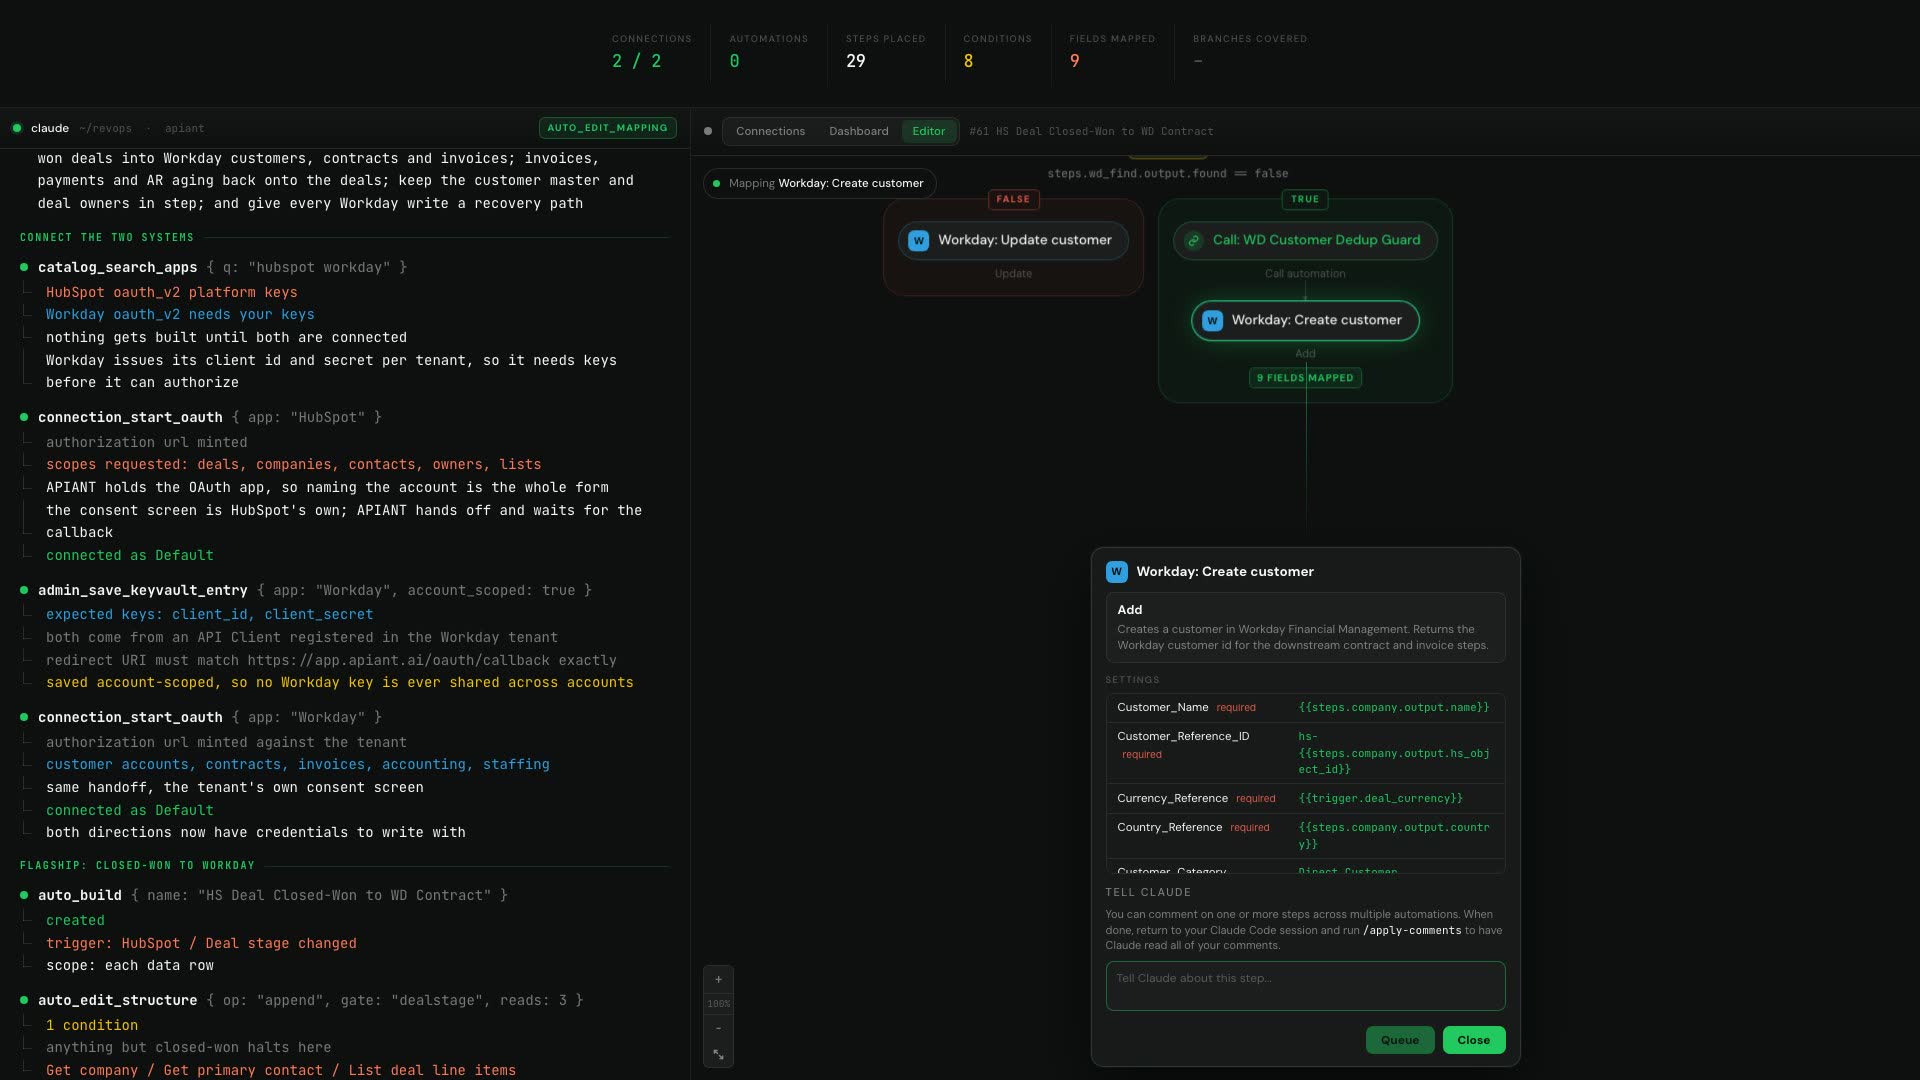Switch to the Connections tab
This screenshot has height=1080, width=1920.
click(770, 131)
